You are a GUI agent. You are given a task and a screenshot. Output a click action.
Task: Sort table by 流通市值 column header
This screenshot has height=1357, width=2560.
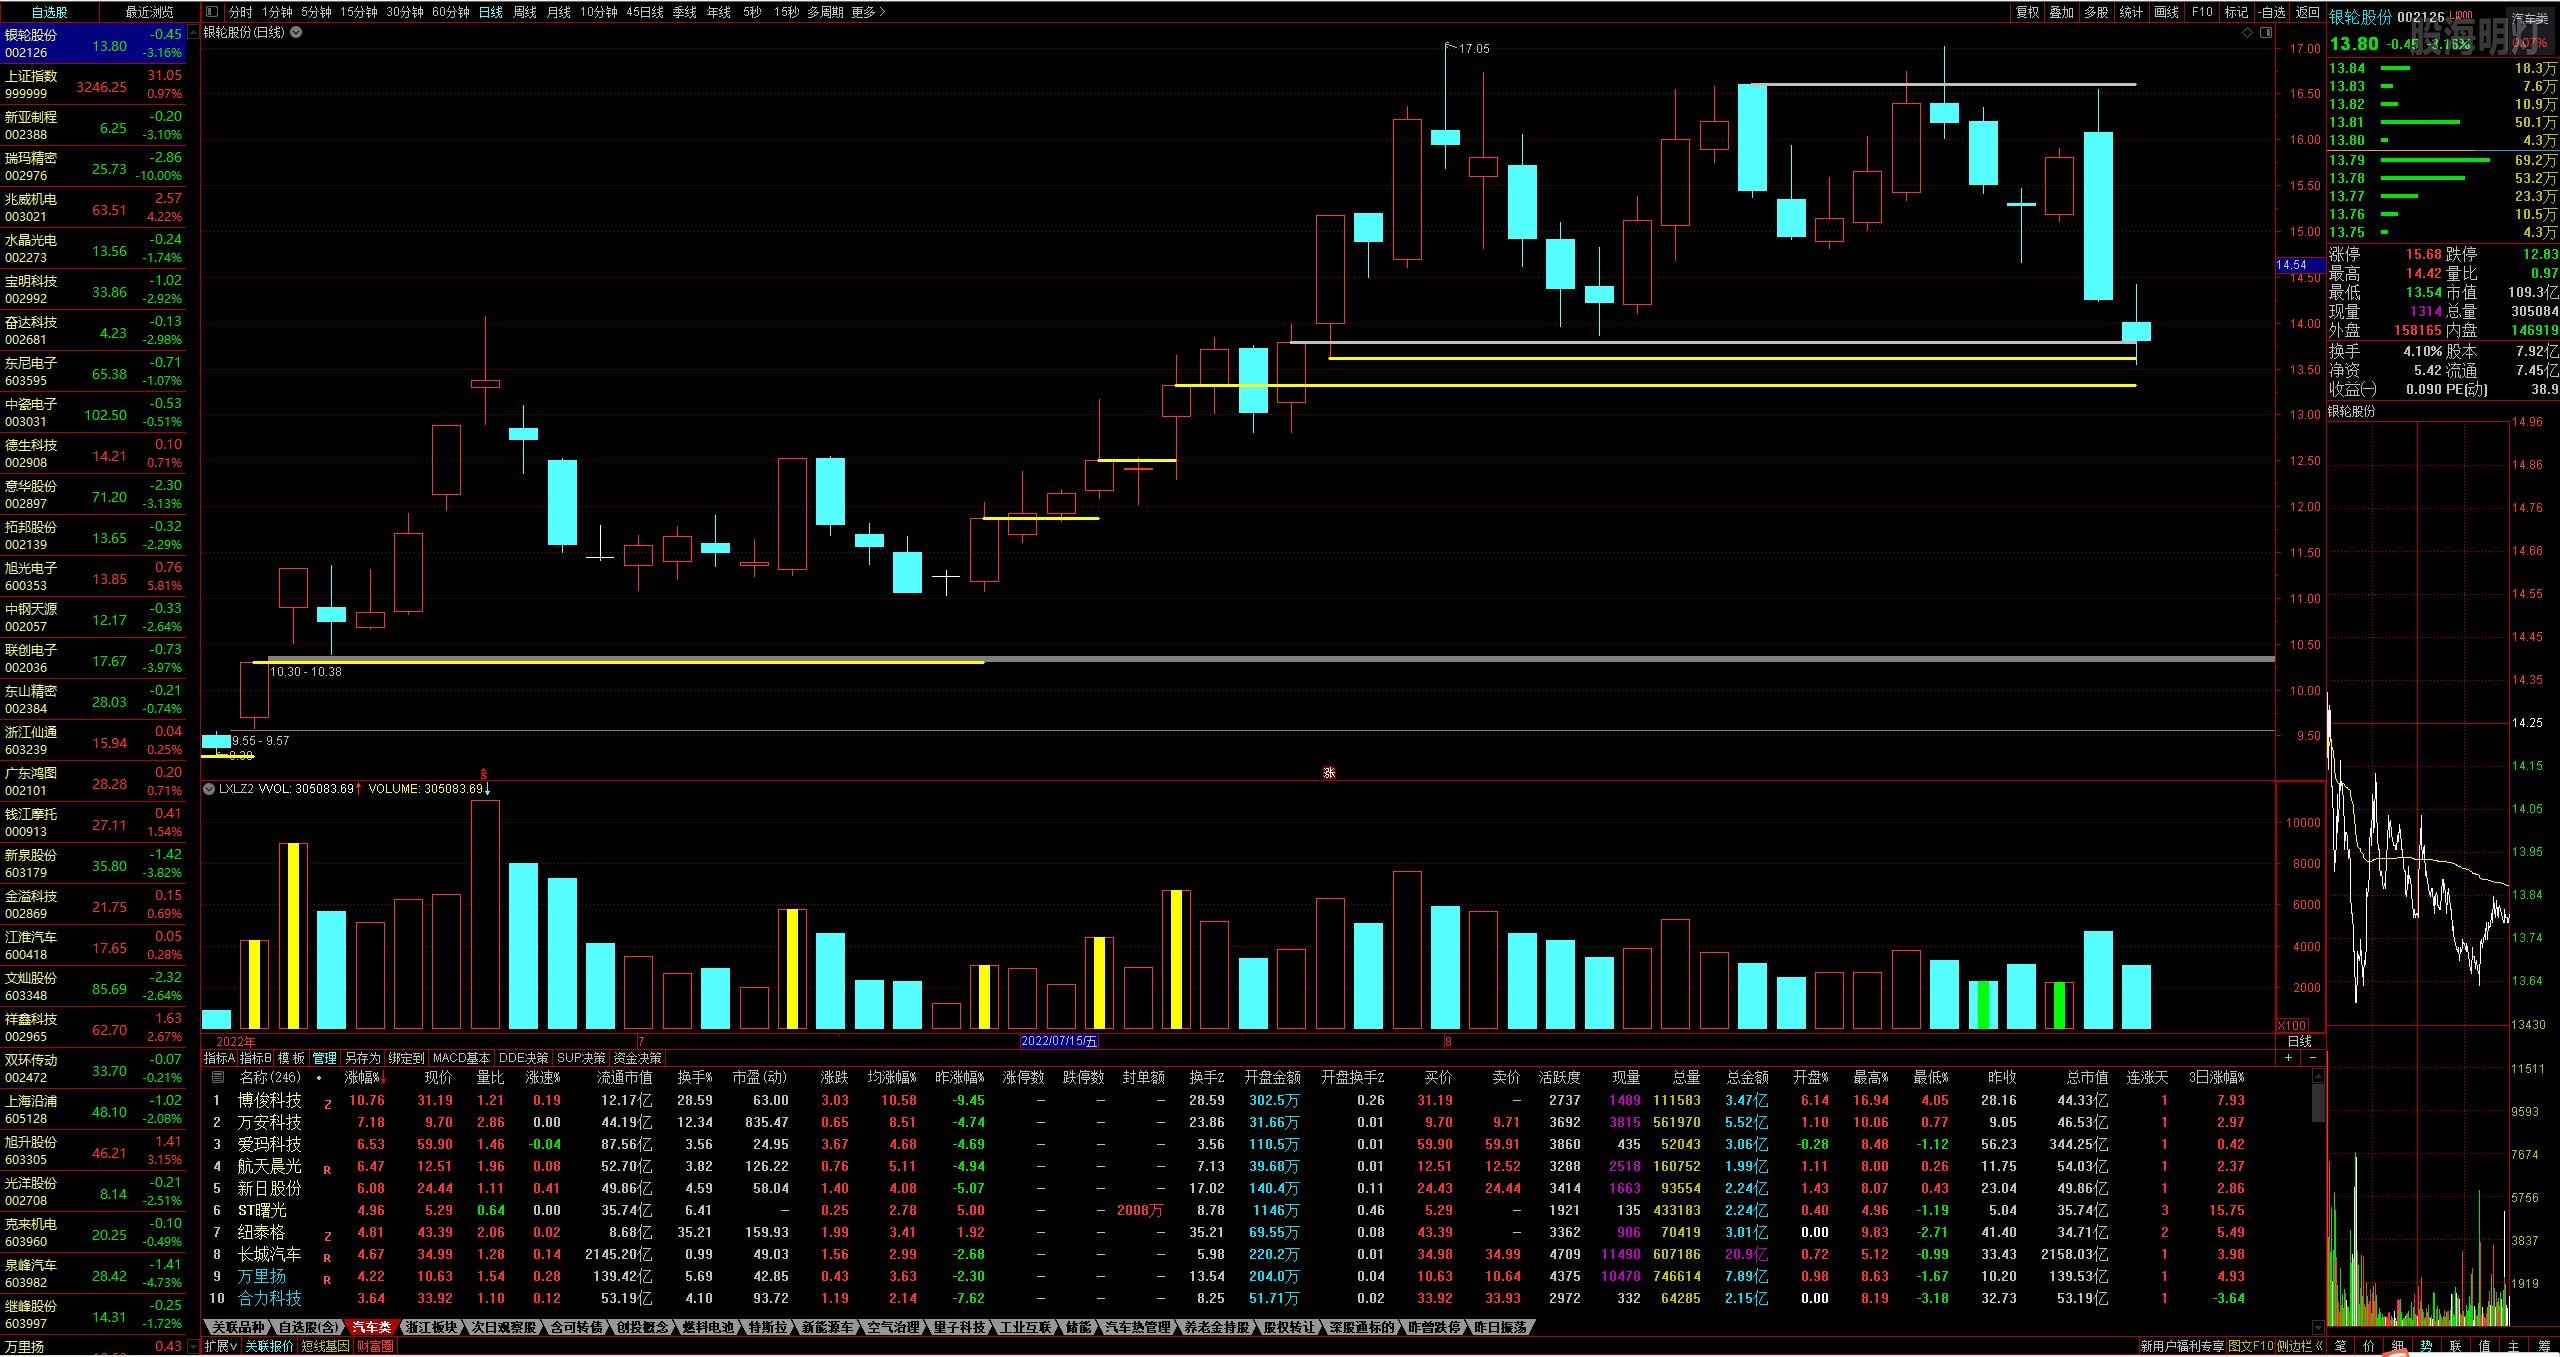tap(624, 1077)
